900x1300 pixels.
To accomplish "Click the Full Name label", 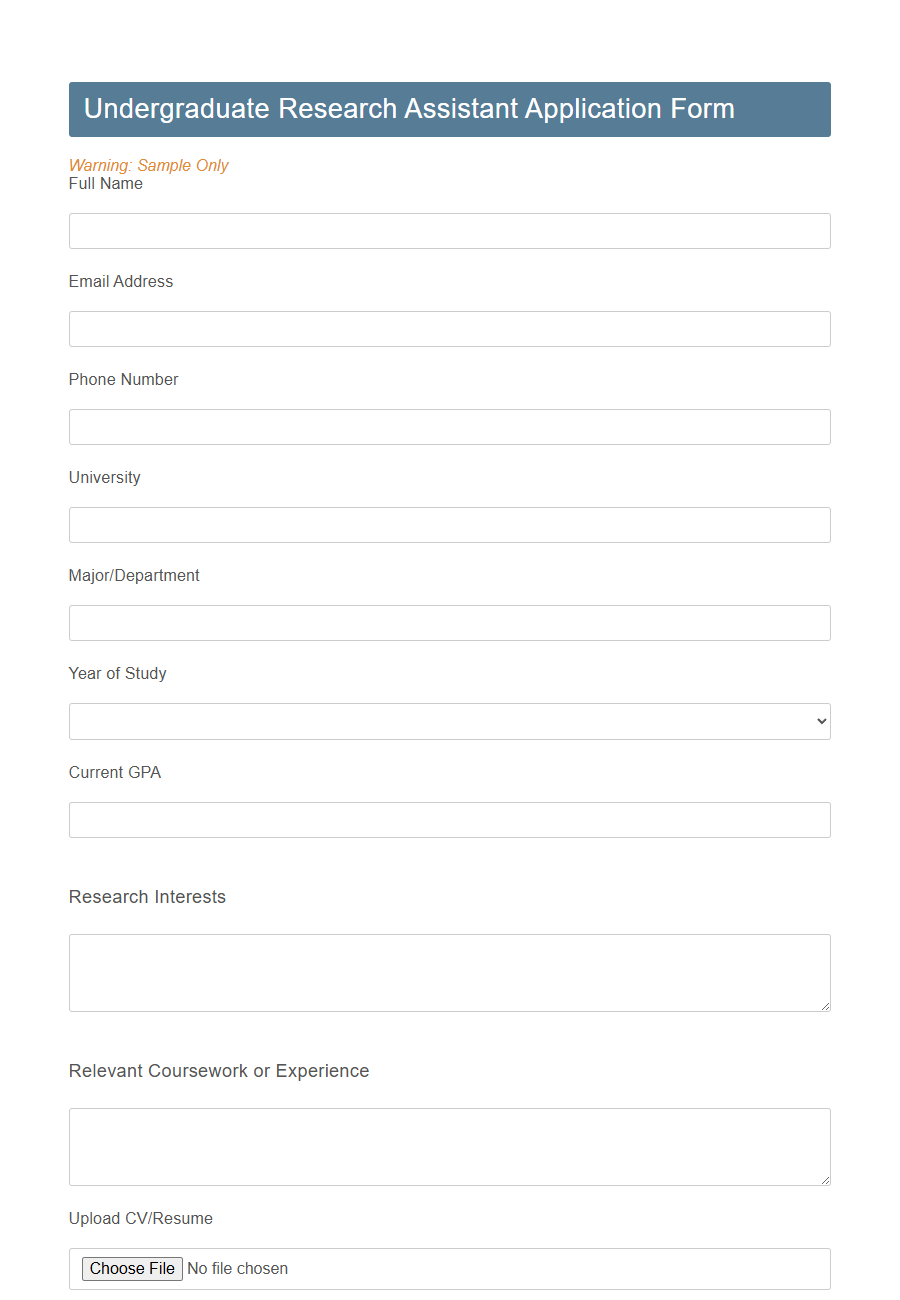I will coord(105,183).
